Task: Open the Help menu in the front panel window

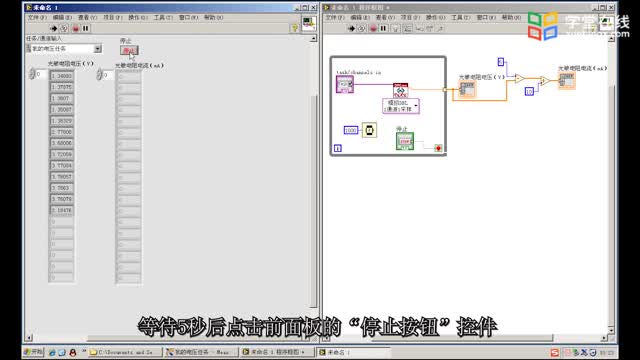Action: click(x=213, y=18)
